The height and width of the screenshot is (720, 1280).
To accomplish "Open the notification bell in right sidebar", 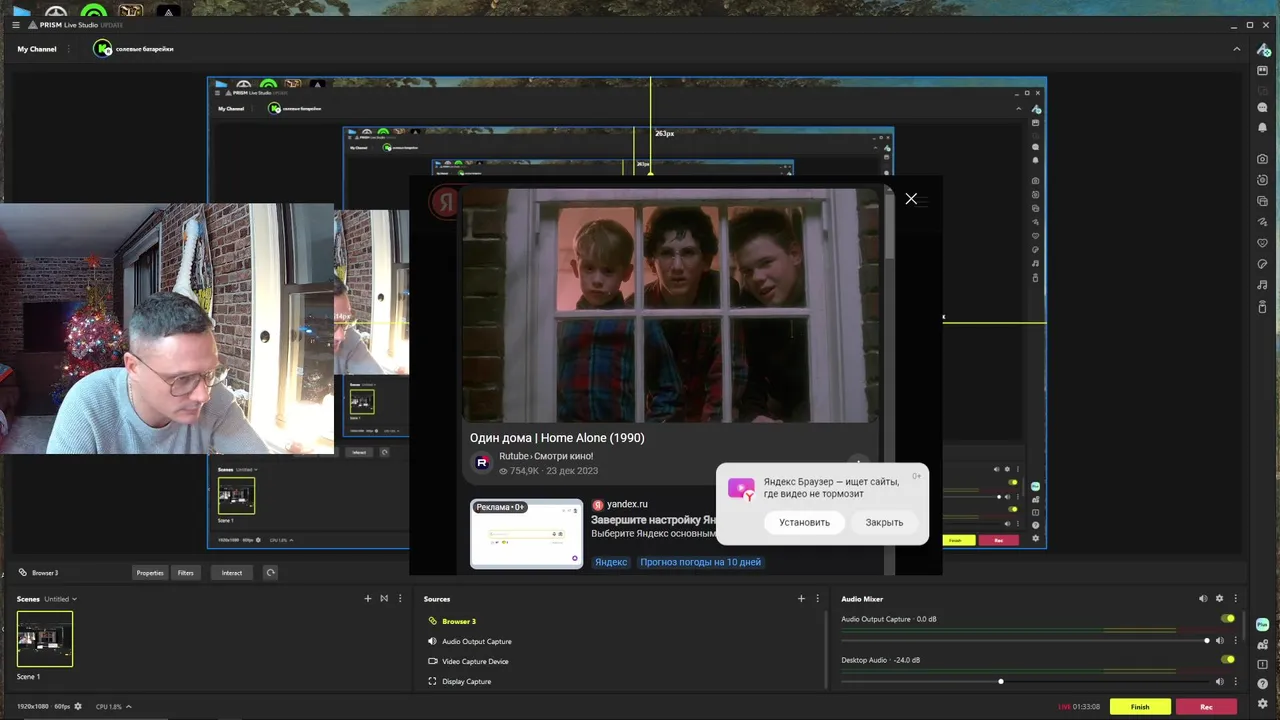I will 1263,128.
